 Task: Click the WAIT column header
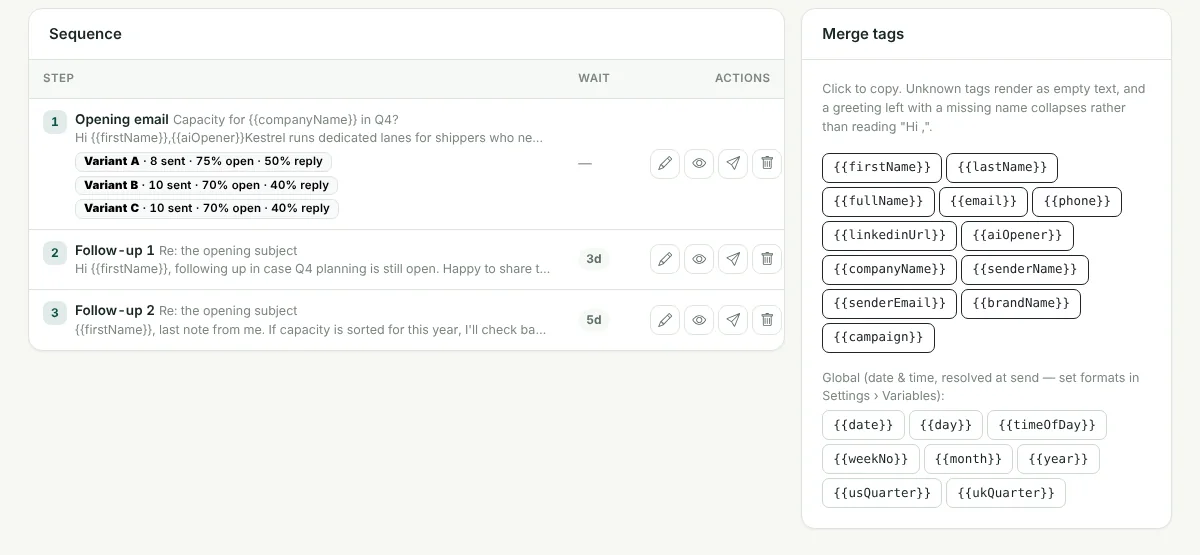[x=594, y=78]
